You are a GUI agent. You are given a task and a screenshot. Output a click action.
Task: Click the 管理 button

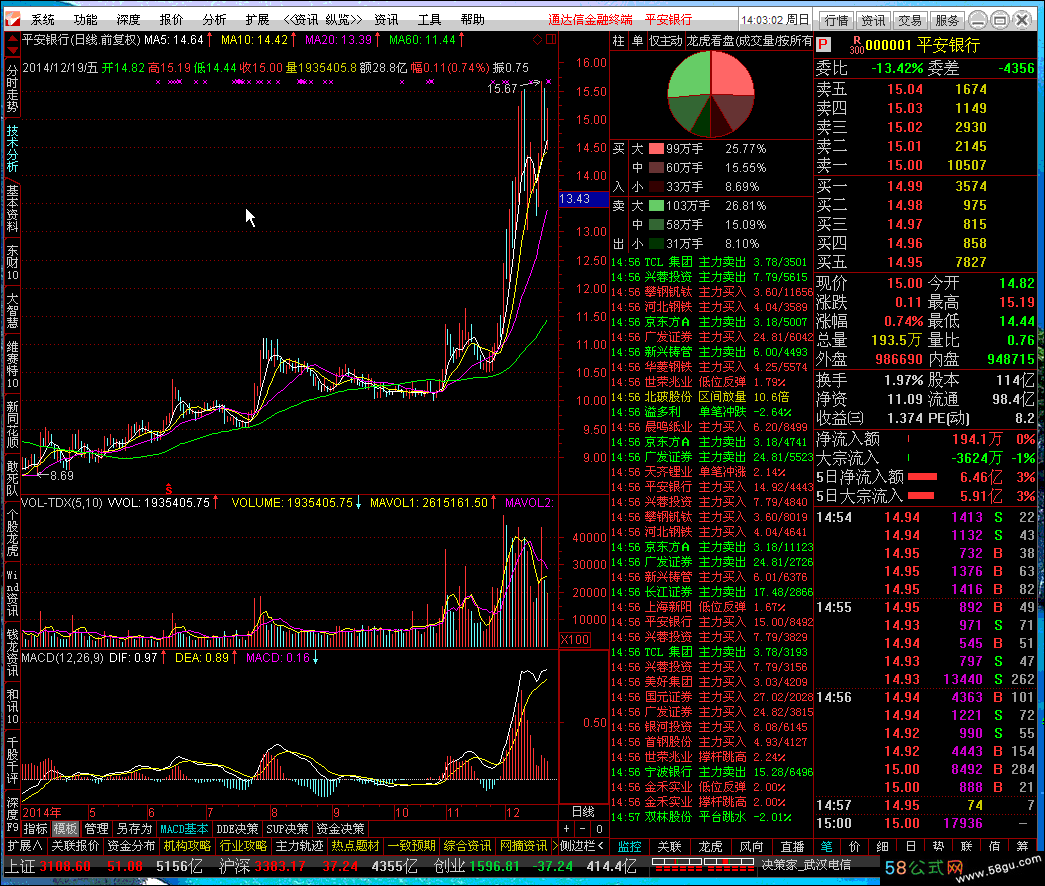tap(96, 829)
